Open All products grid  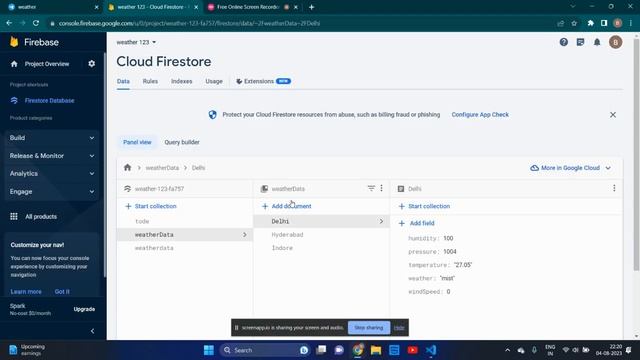pyautogui.click(x=33, y=217)
